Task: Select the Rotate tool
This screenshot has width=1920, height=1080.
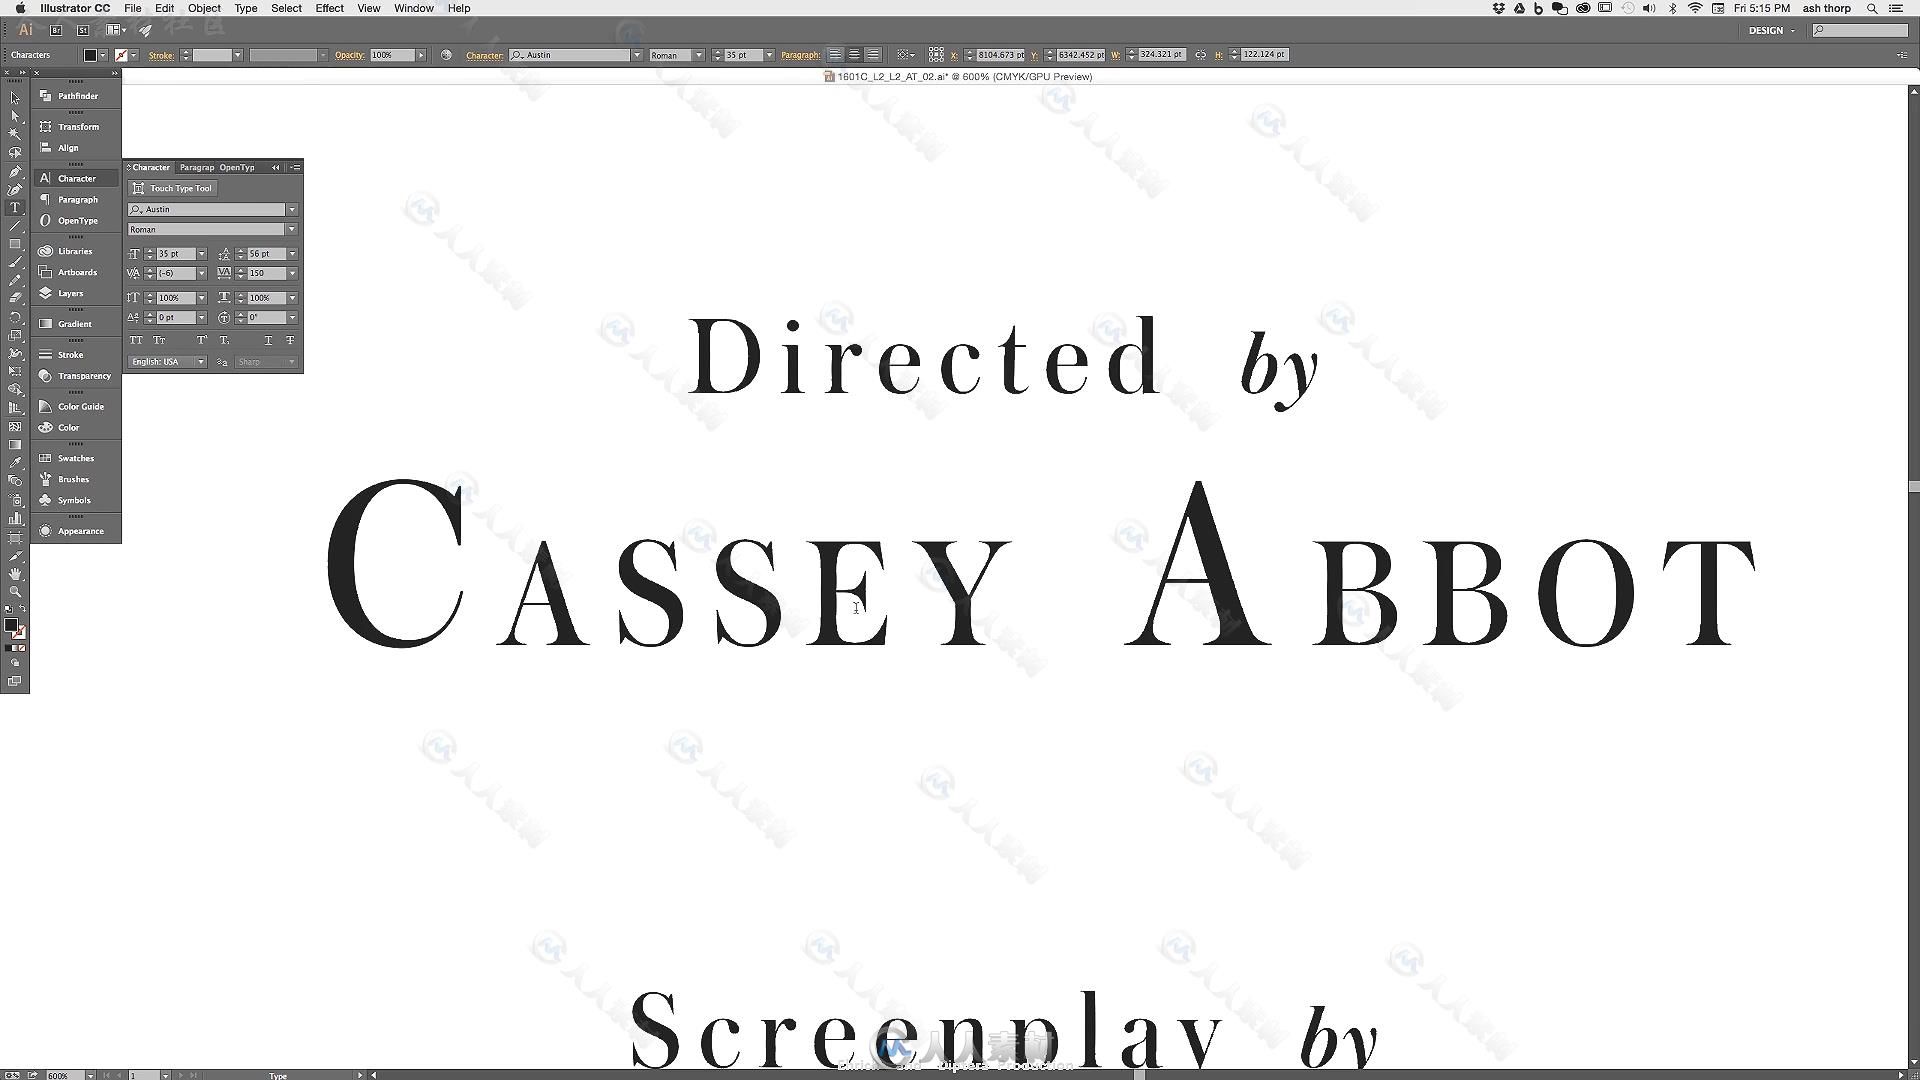Action: [x=14, y=317]
